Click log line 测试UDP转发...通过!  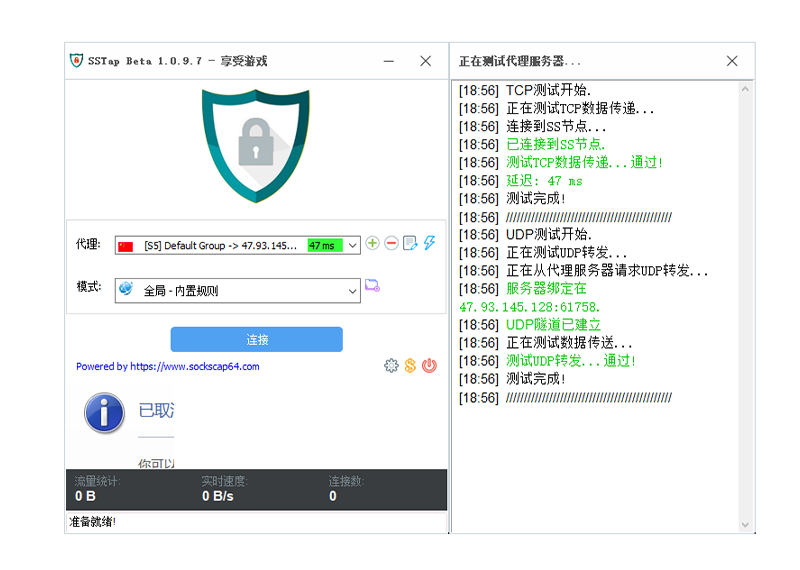[571, 361]
